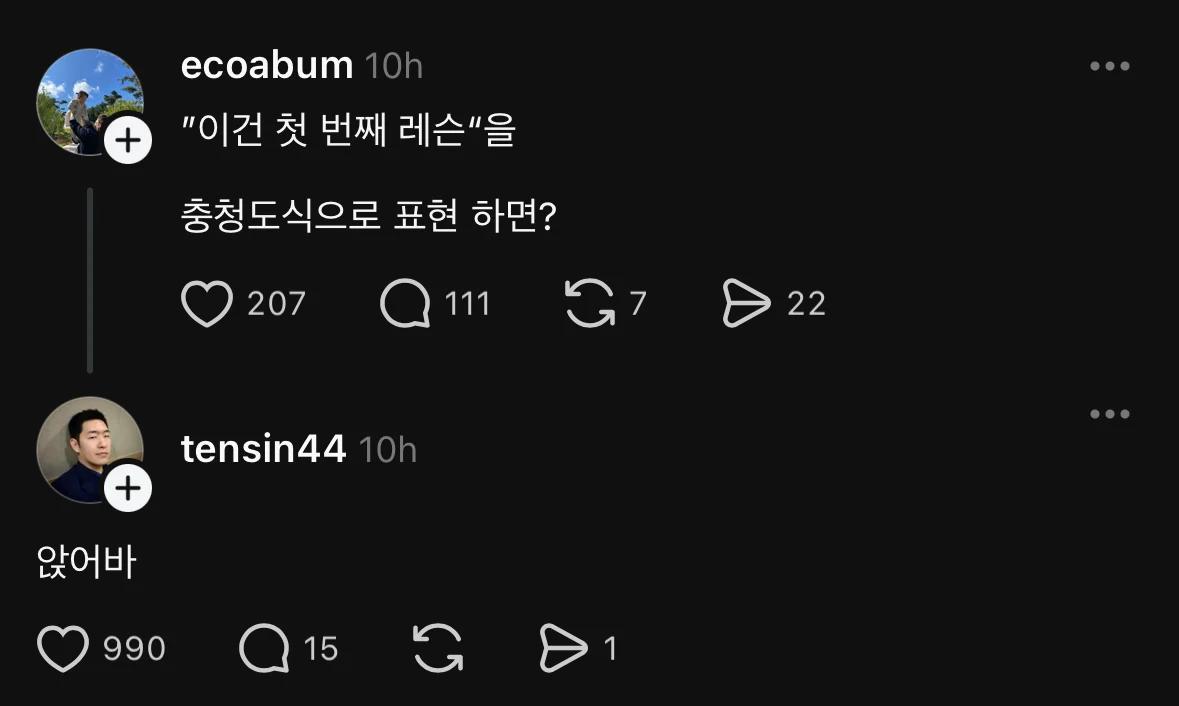Share tensin44's reply via the send icon
The width and height of the screenshot is (1179, 706).
pyautogui.click(x=566, y=648)
